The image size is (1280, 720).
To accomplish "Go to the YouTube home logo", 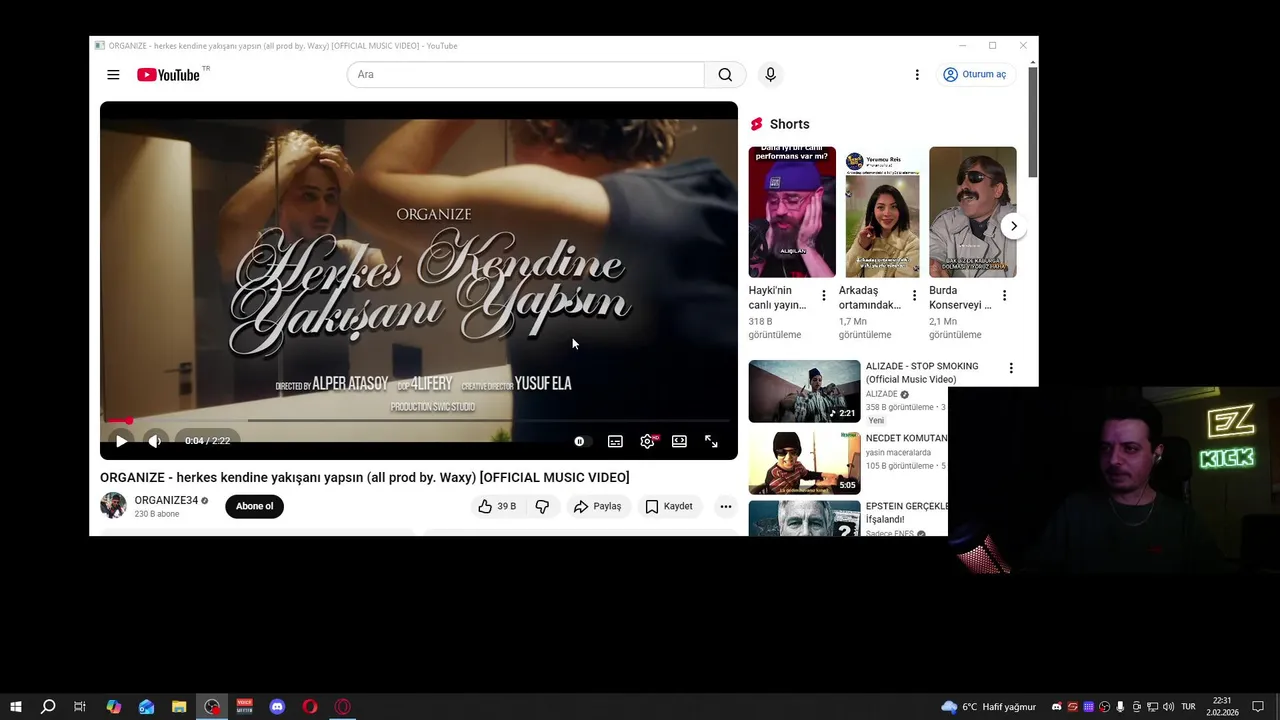I will click(x=168, y=75).
